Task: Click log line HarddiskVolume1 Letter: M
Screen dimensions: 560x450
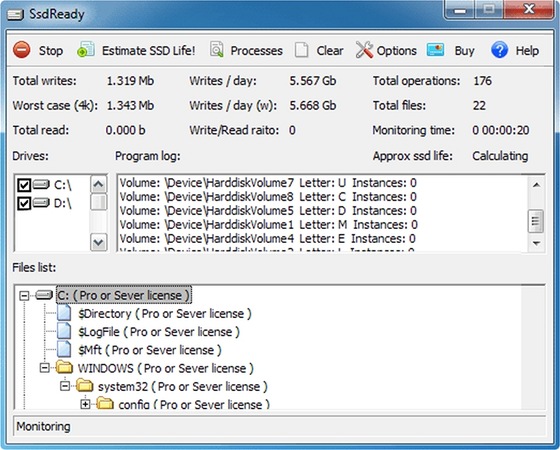Action: (x=269, y=225)
